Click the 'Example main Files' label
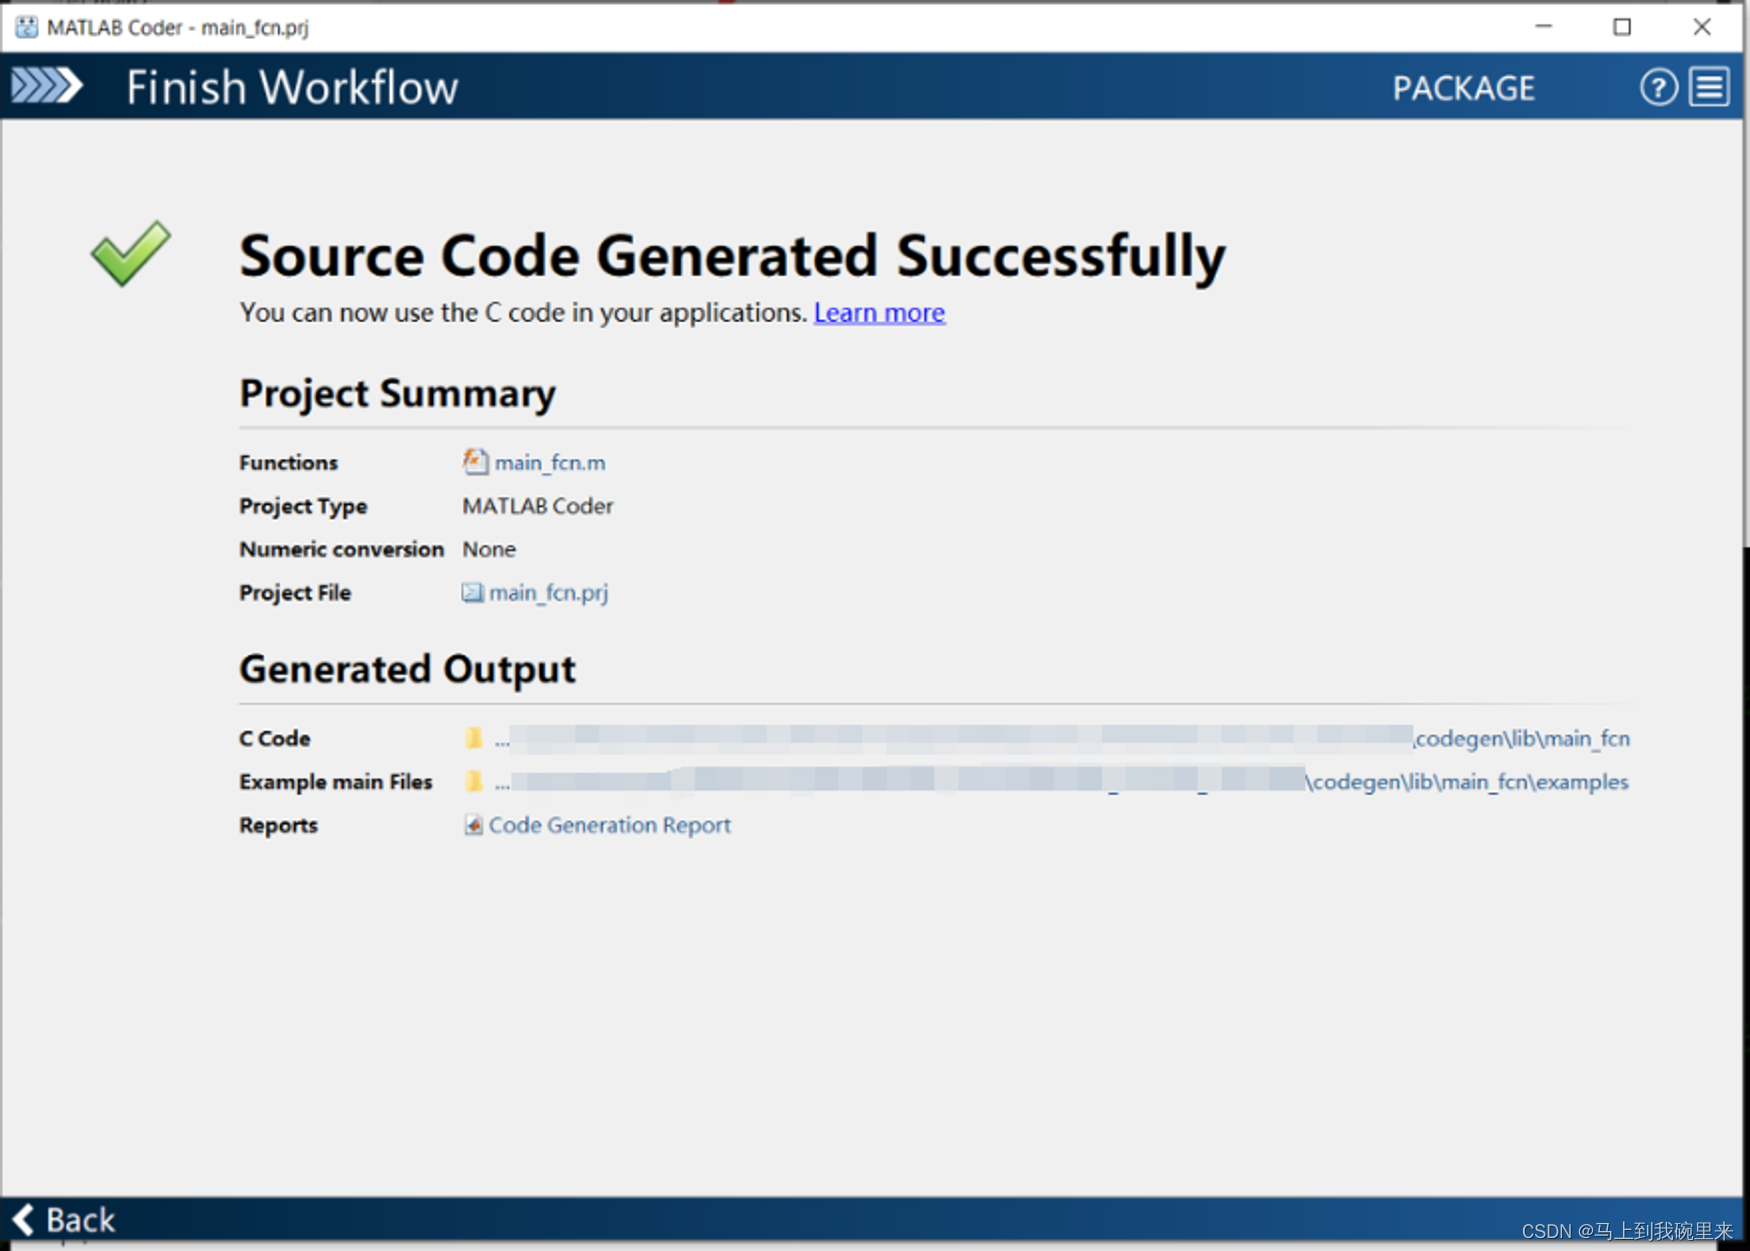 pyautogui.click(x=336, y=782)
